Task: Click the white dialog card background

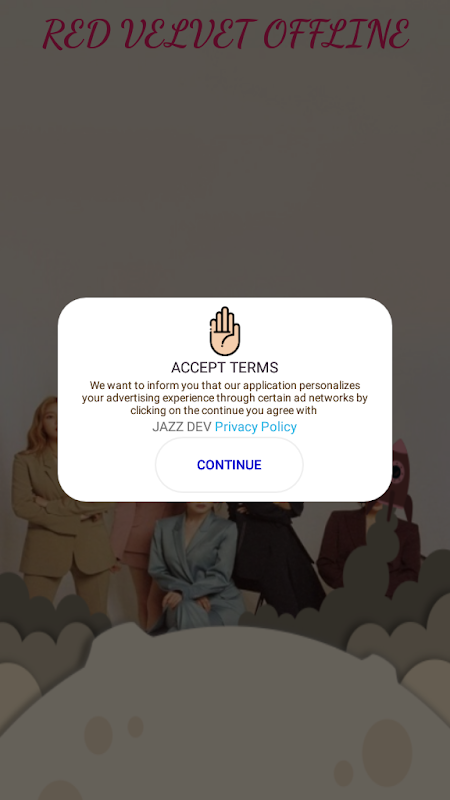Action: tap(224, 399)
